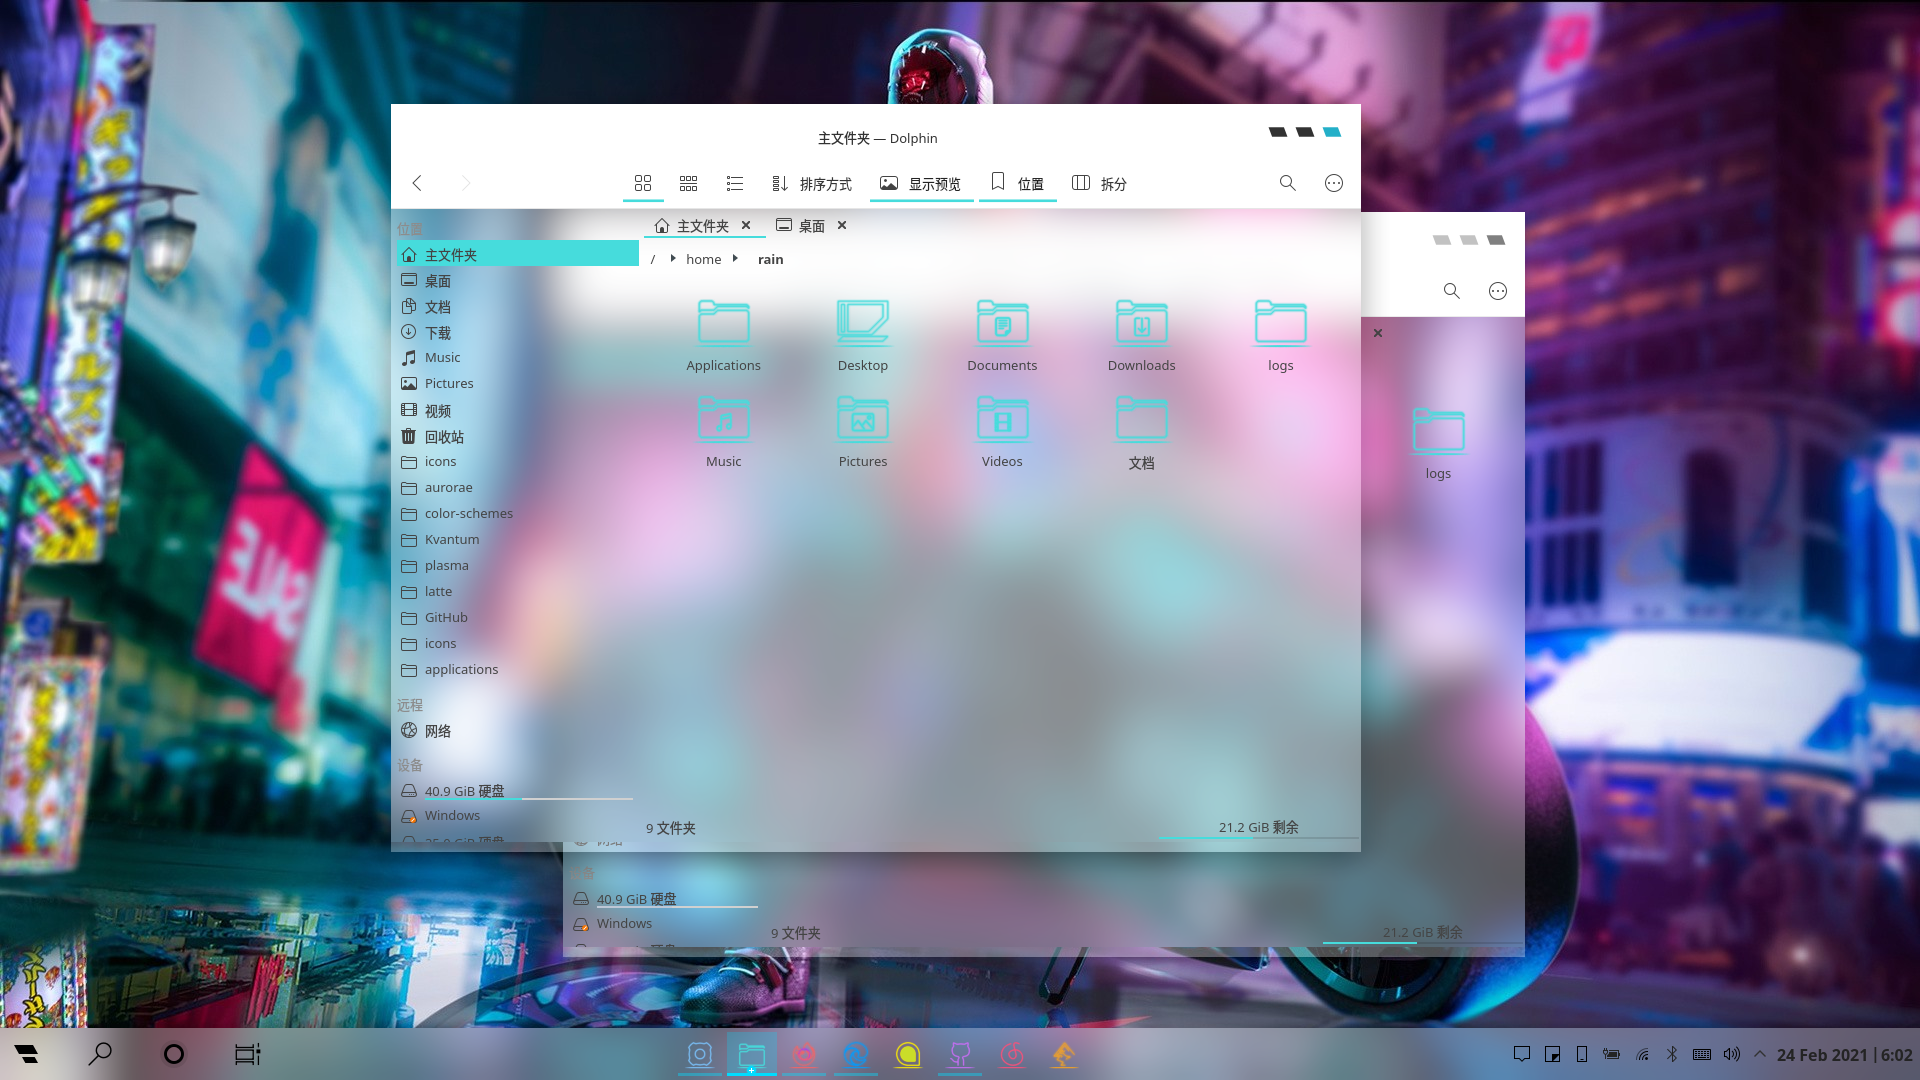1920x1080 pixels.
Task: Open the Downloads folder
Action: 1142,335
